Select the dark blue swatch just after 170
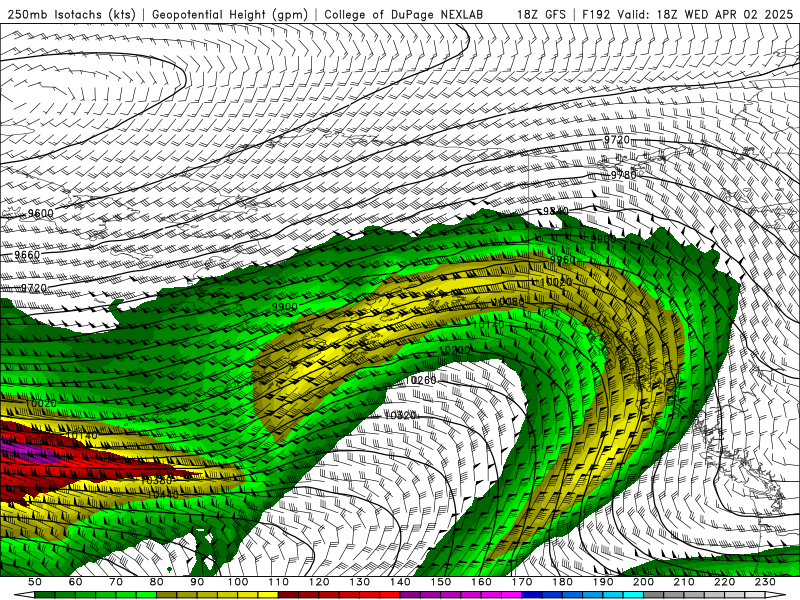The width and height of the screenshot is (800, 600). (532, 595)
